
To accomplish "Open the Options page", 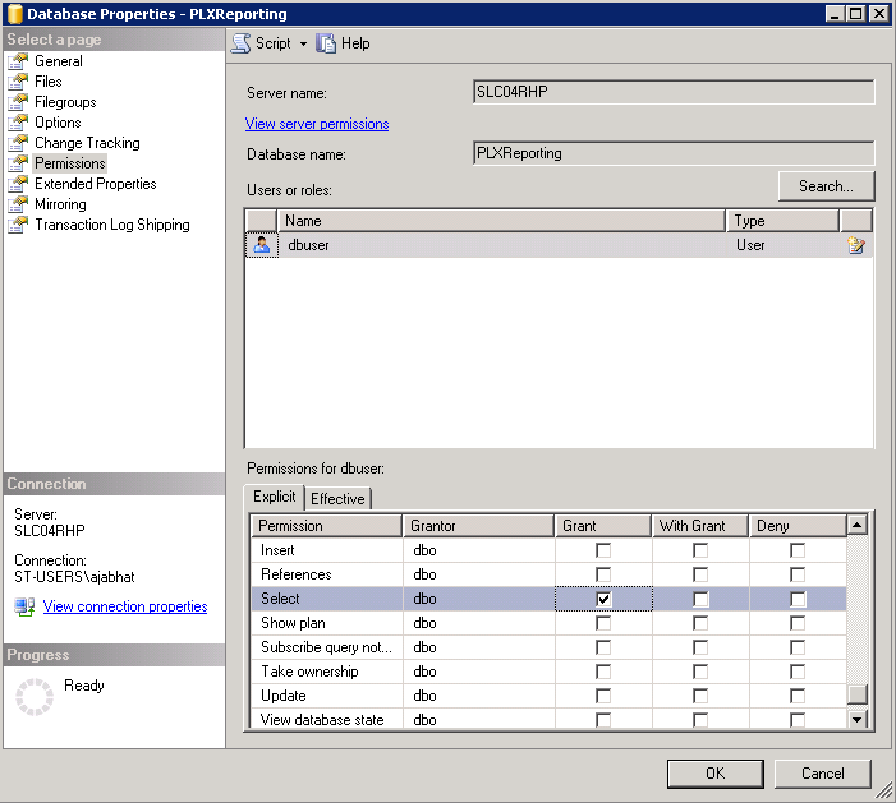I will coord(58,122).
